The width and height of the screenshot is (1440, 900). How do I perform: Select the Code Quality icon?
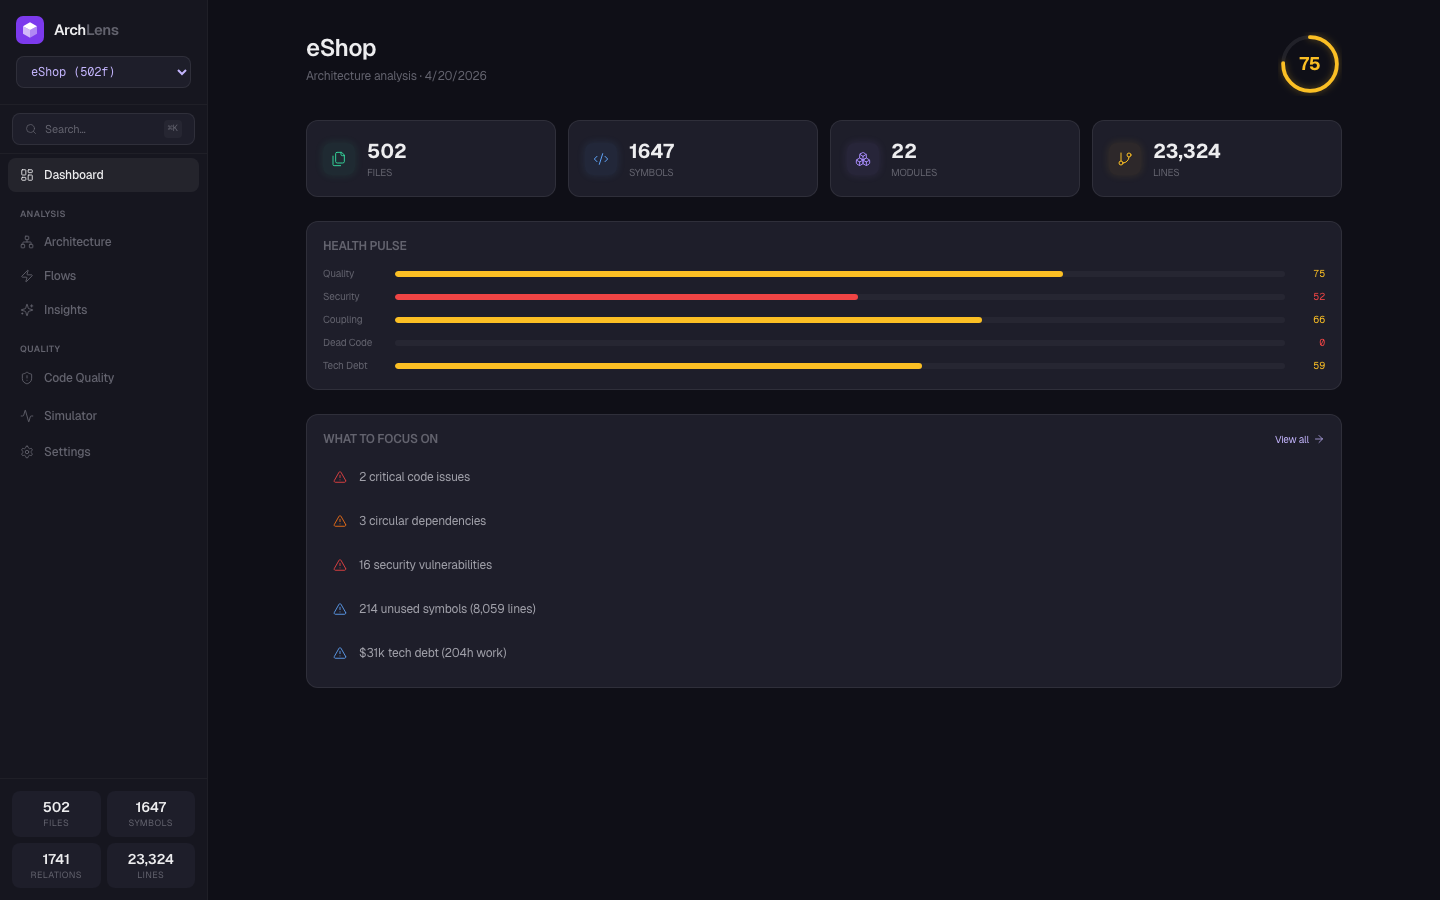coord(26,377)
